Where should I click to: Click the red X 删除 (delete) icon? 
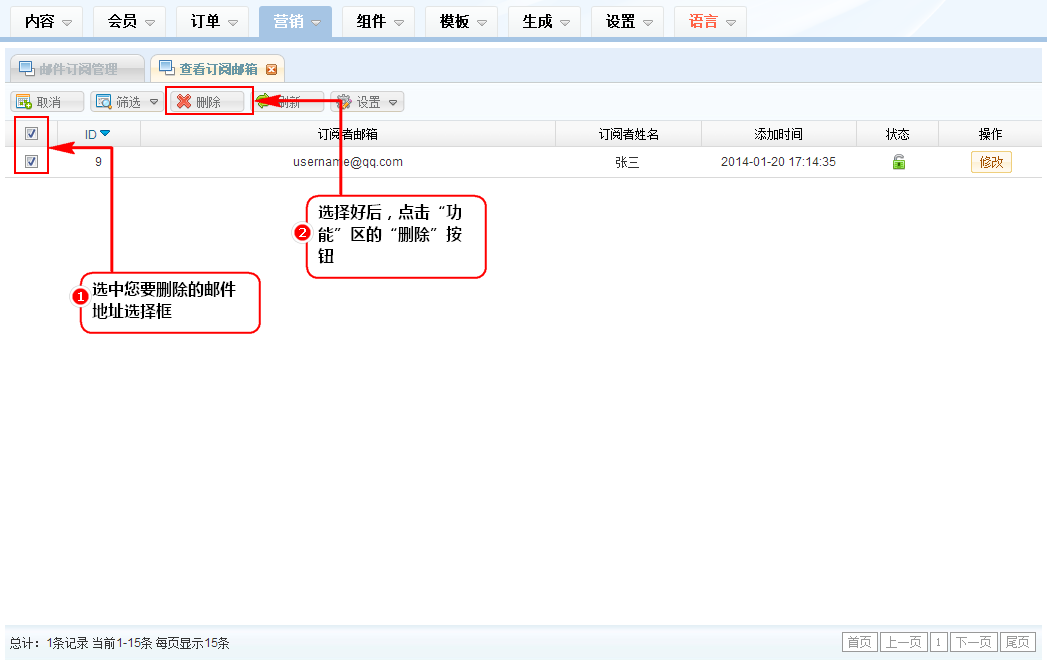(184, 102)
